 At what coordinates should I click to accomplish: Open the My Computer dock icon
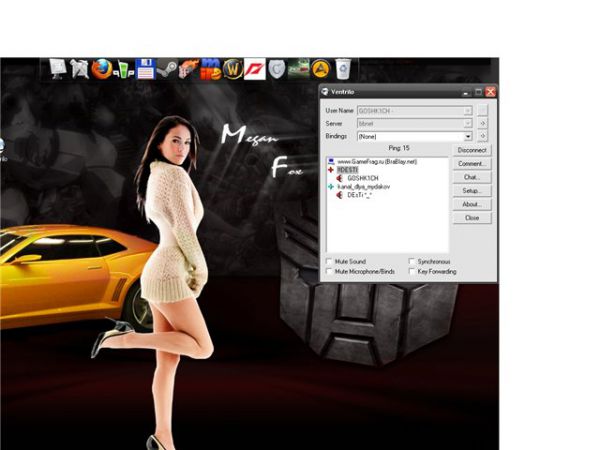[x=57, y=69]
